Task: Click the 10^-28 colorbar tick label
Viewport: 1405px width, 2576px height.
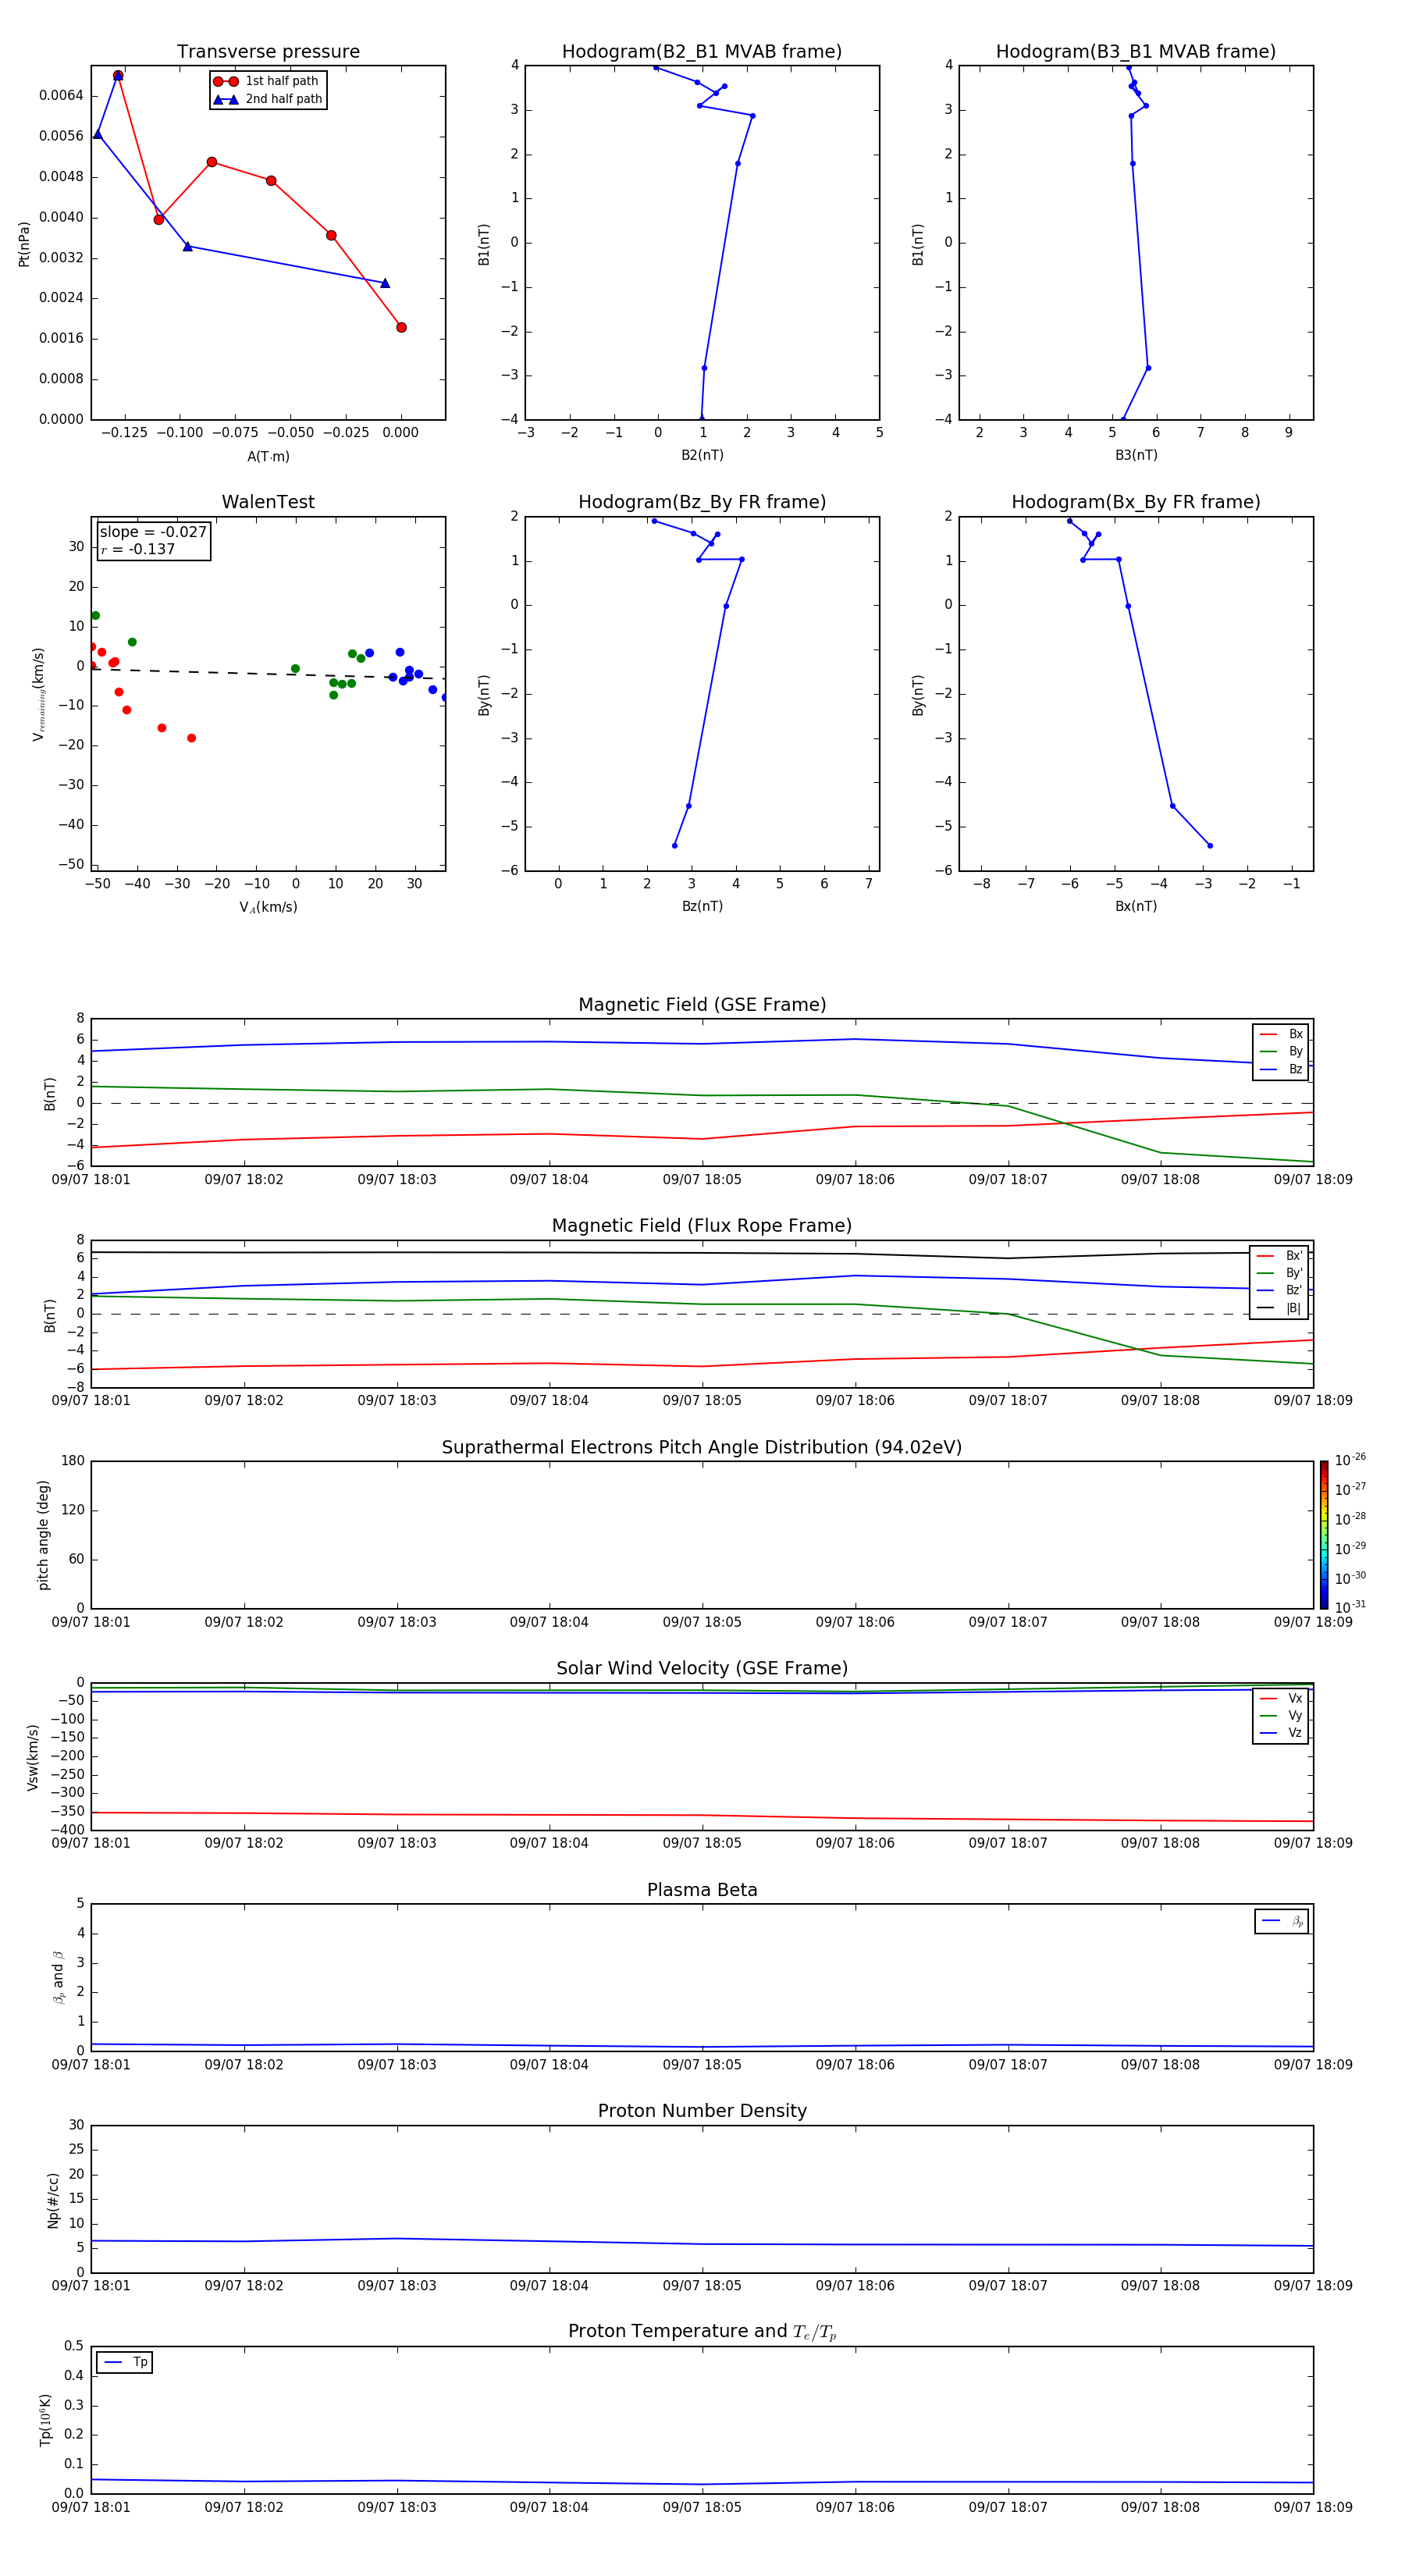Action: coord(1350,1519)
